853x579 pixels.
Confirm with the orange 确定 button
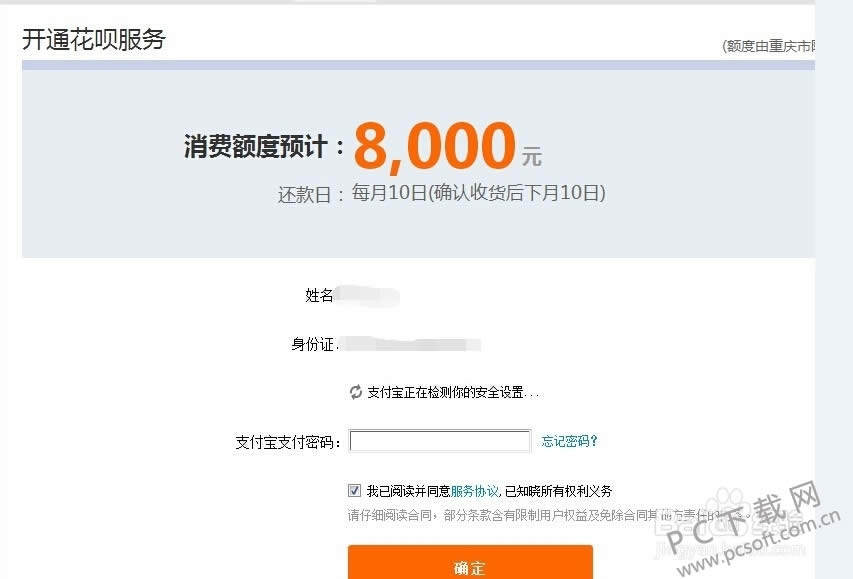click(470, 563)
